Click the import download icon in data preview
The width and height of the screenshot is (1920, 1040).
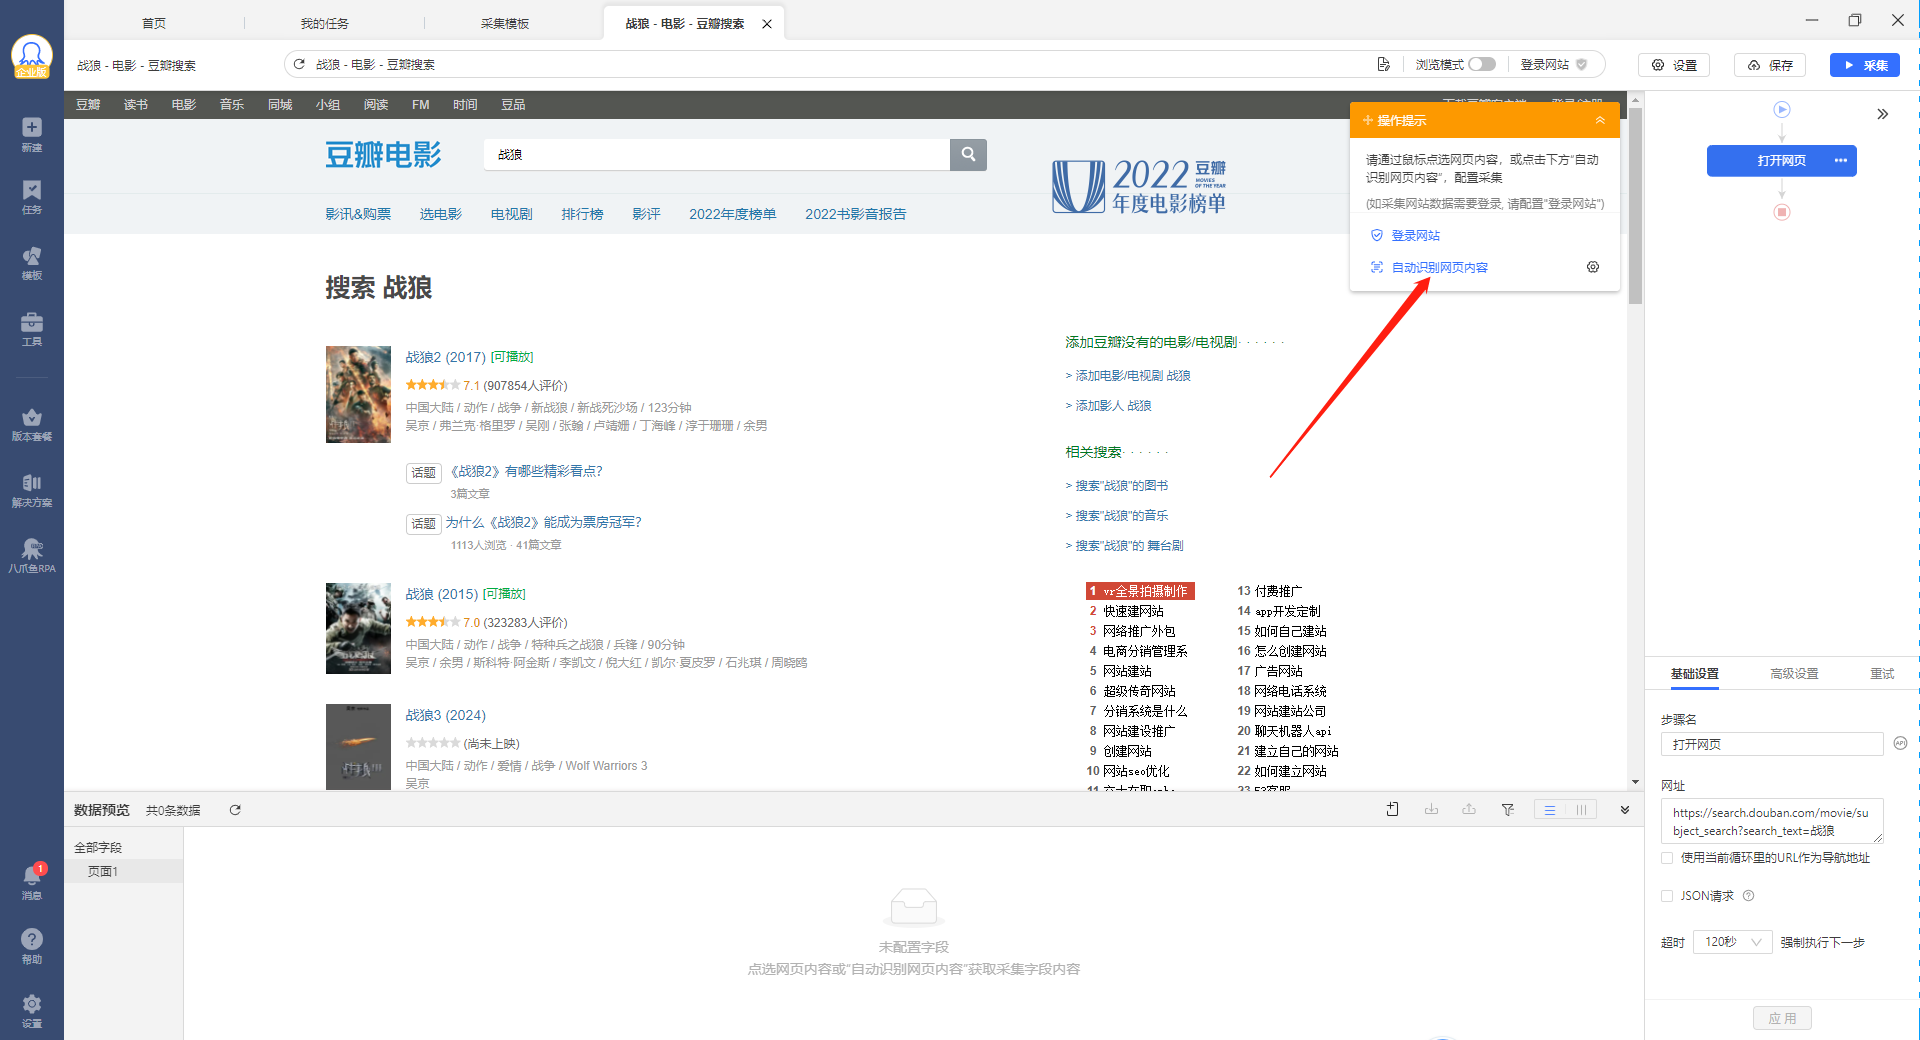1431,810
